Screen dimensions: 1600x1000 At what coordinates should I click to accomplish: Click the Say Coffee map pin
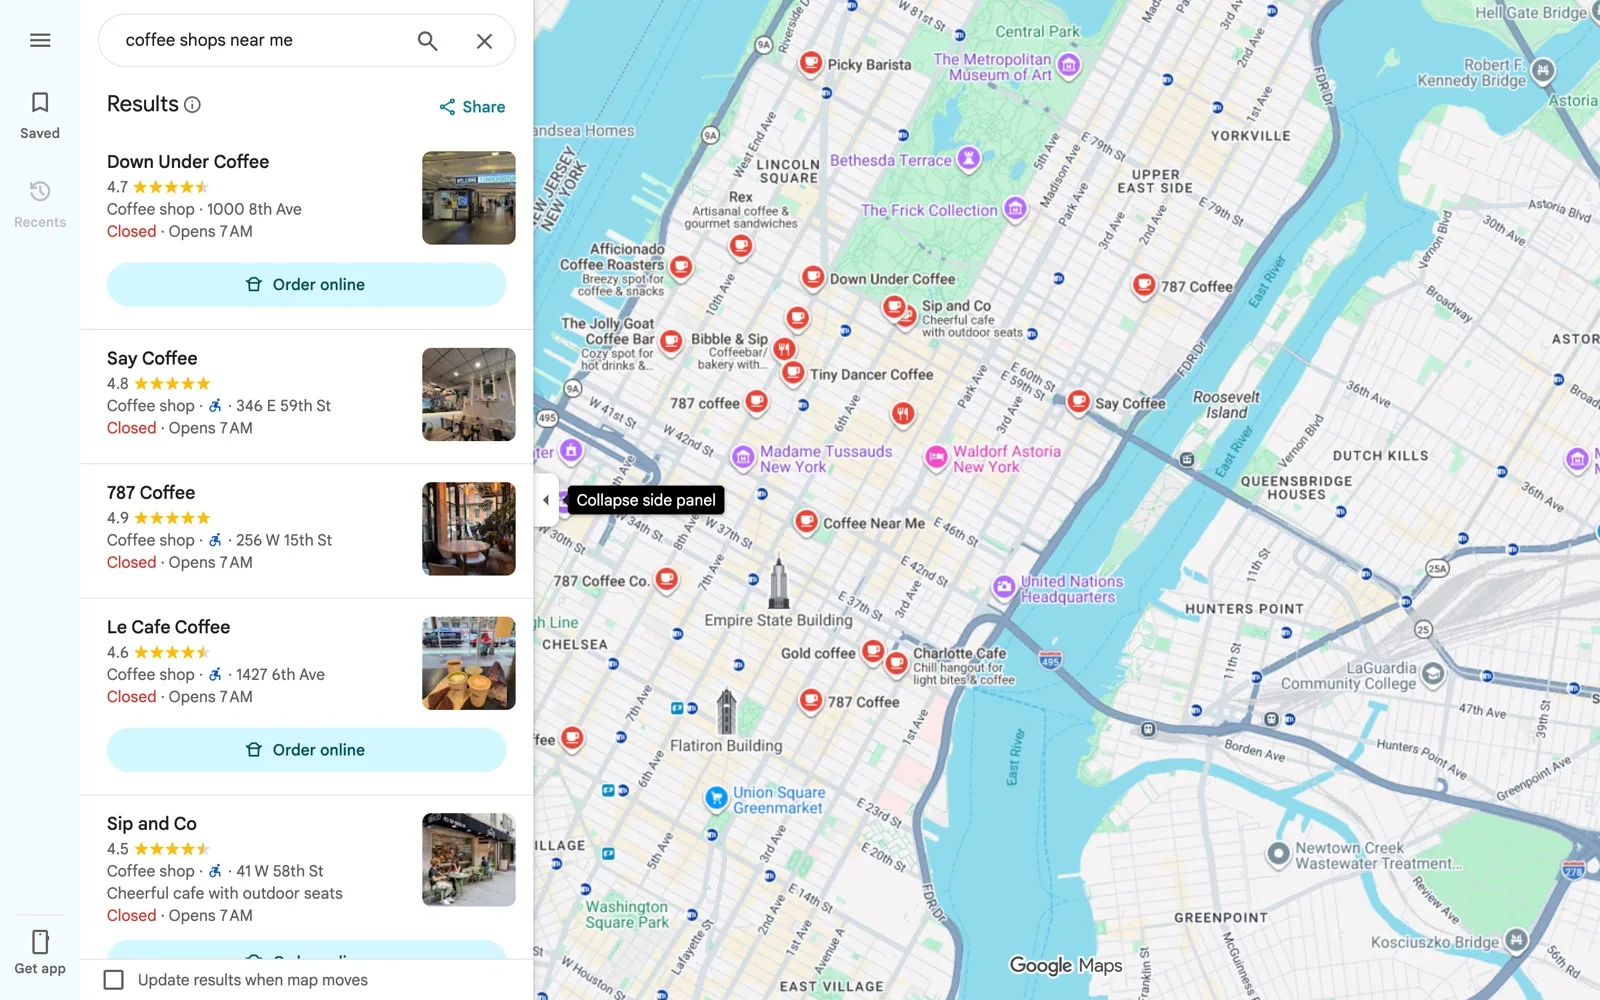1078,402
